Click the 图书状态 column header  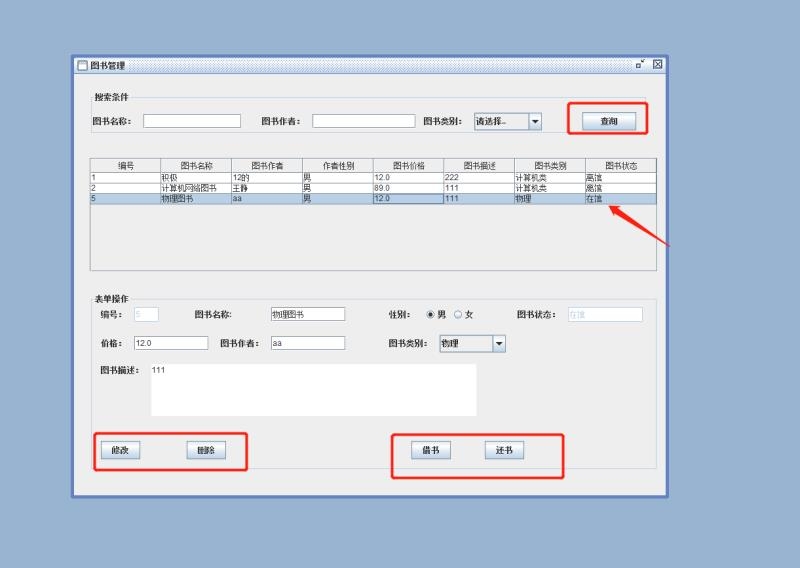pos(621,166)
